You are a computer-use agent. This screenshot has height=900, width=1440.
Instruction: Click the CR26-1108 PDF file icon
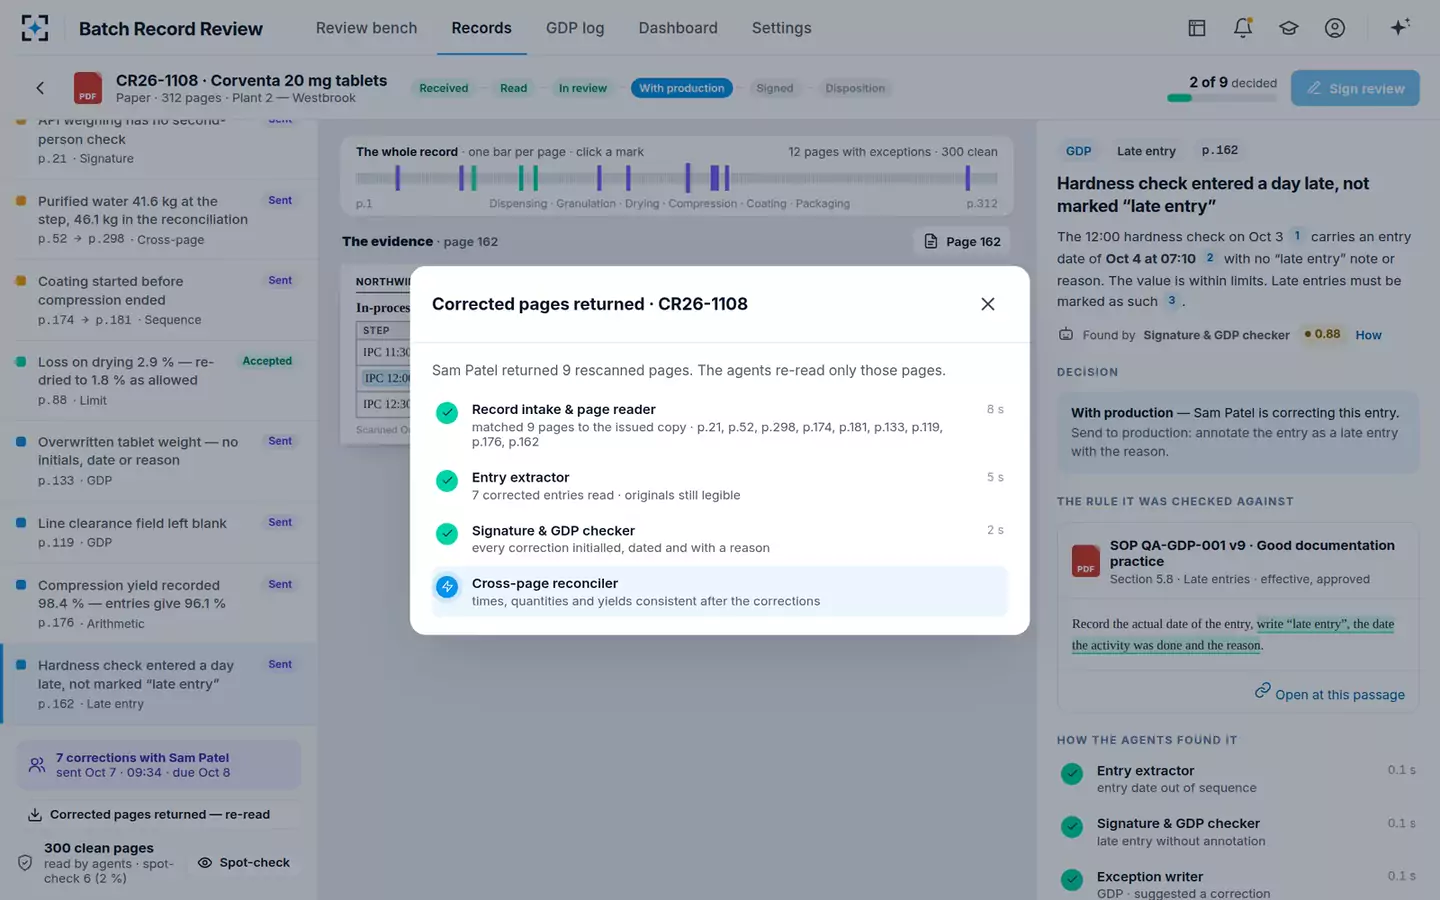[88, 88]
